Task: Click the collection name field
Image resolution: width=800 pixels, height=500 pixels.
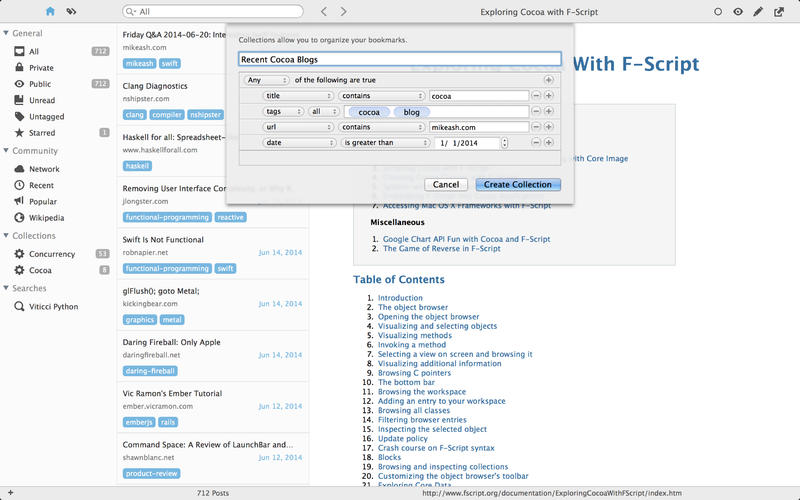Action: 399,59
